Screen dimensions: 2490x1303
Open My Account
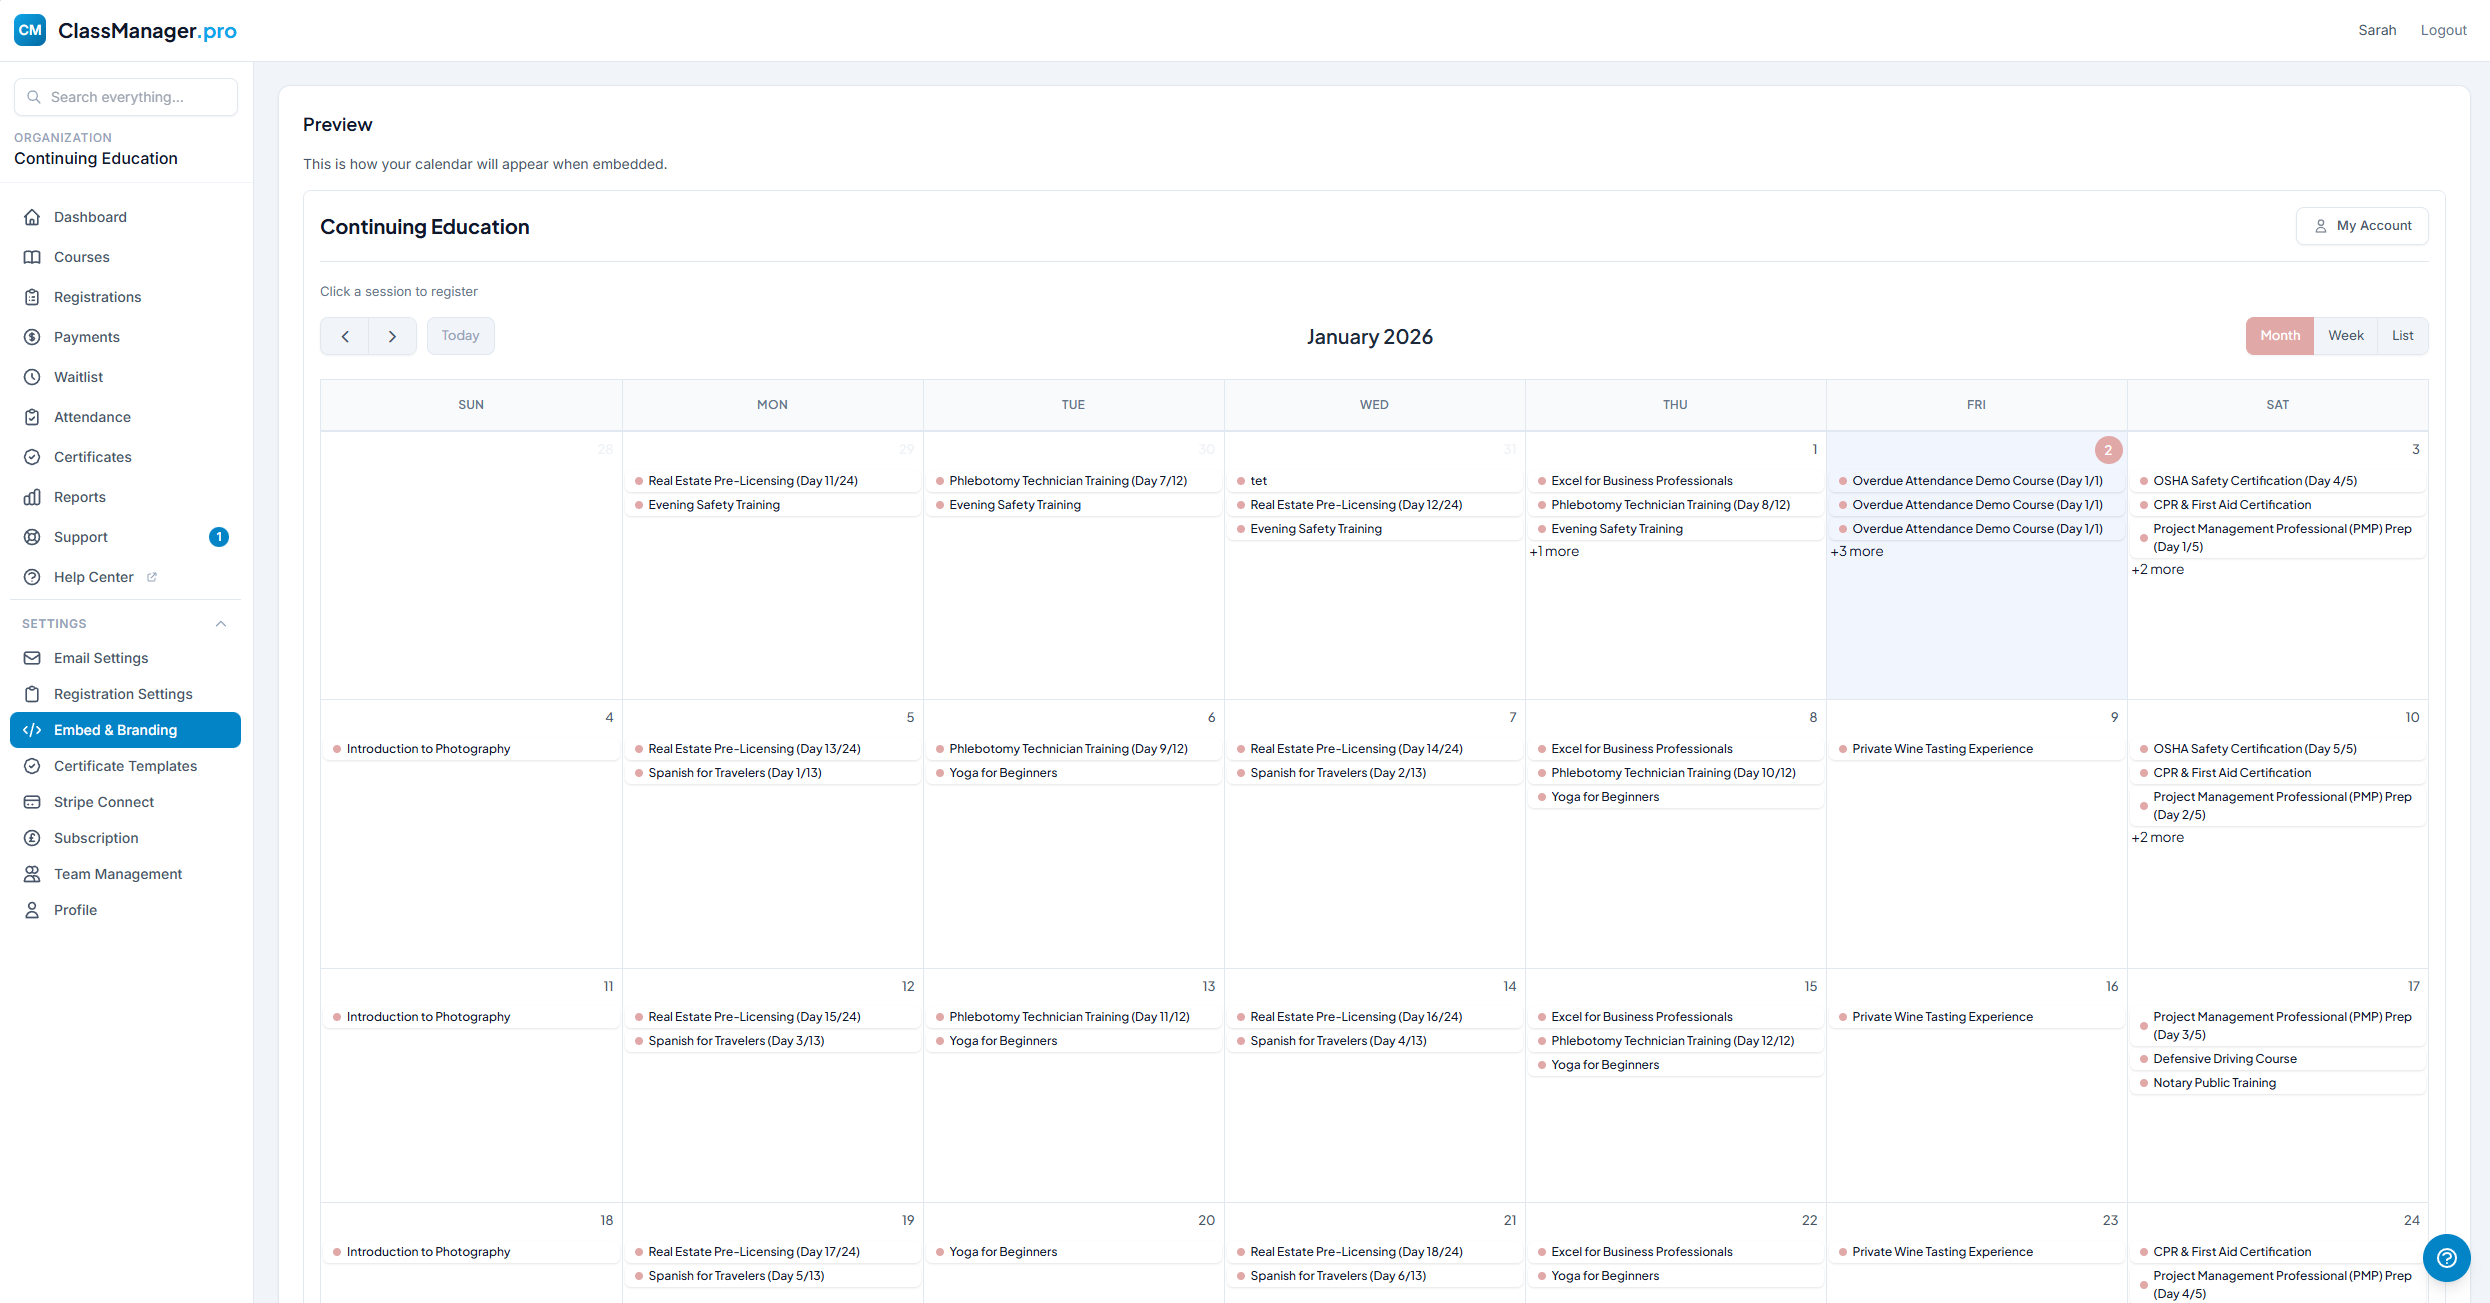tap(2362, 225)
